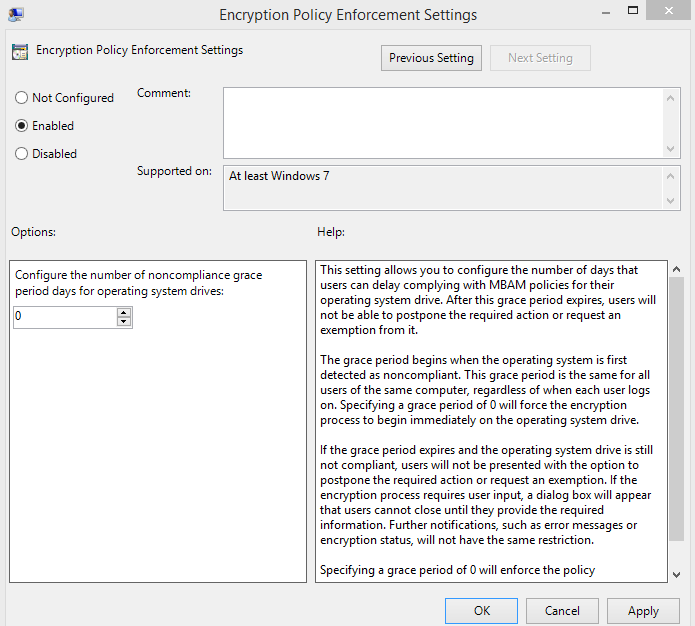Screen dimensions: 695x626
Task: Click inside the Comment text box
Action: coord(443,123)
